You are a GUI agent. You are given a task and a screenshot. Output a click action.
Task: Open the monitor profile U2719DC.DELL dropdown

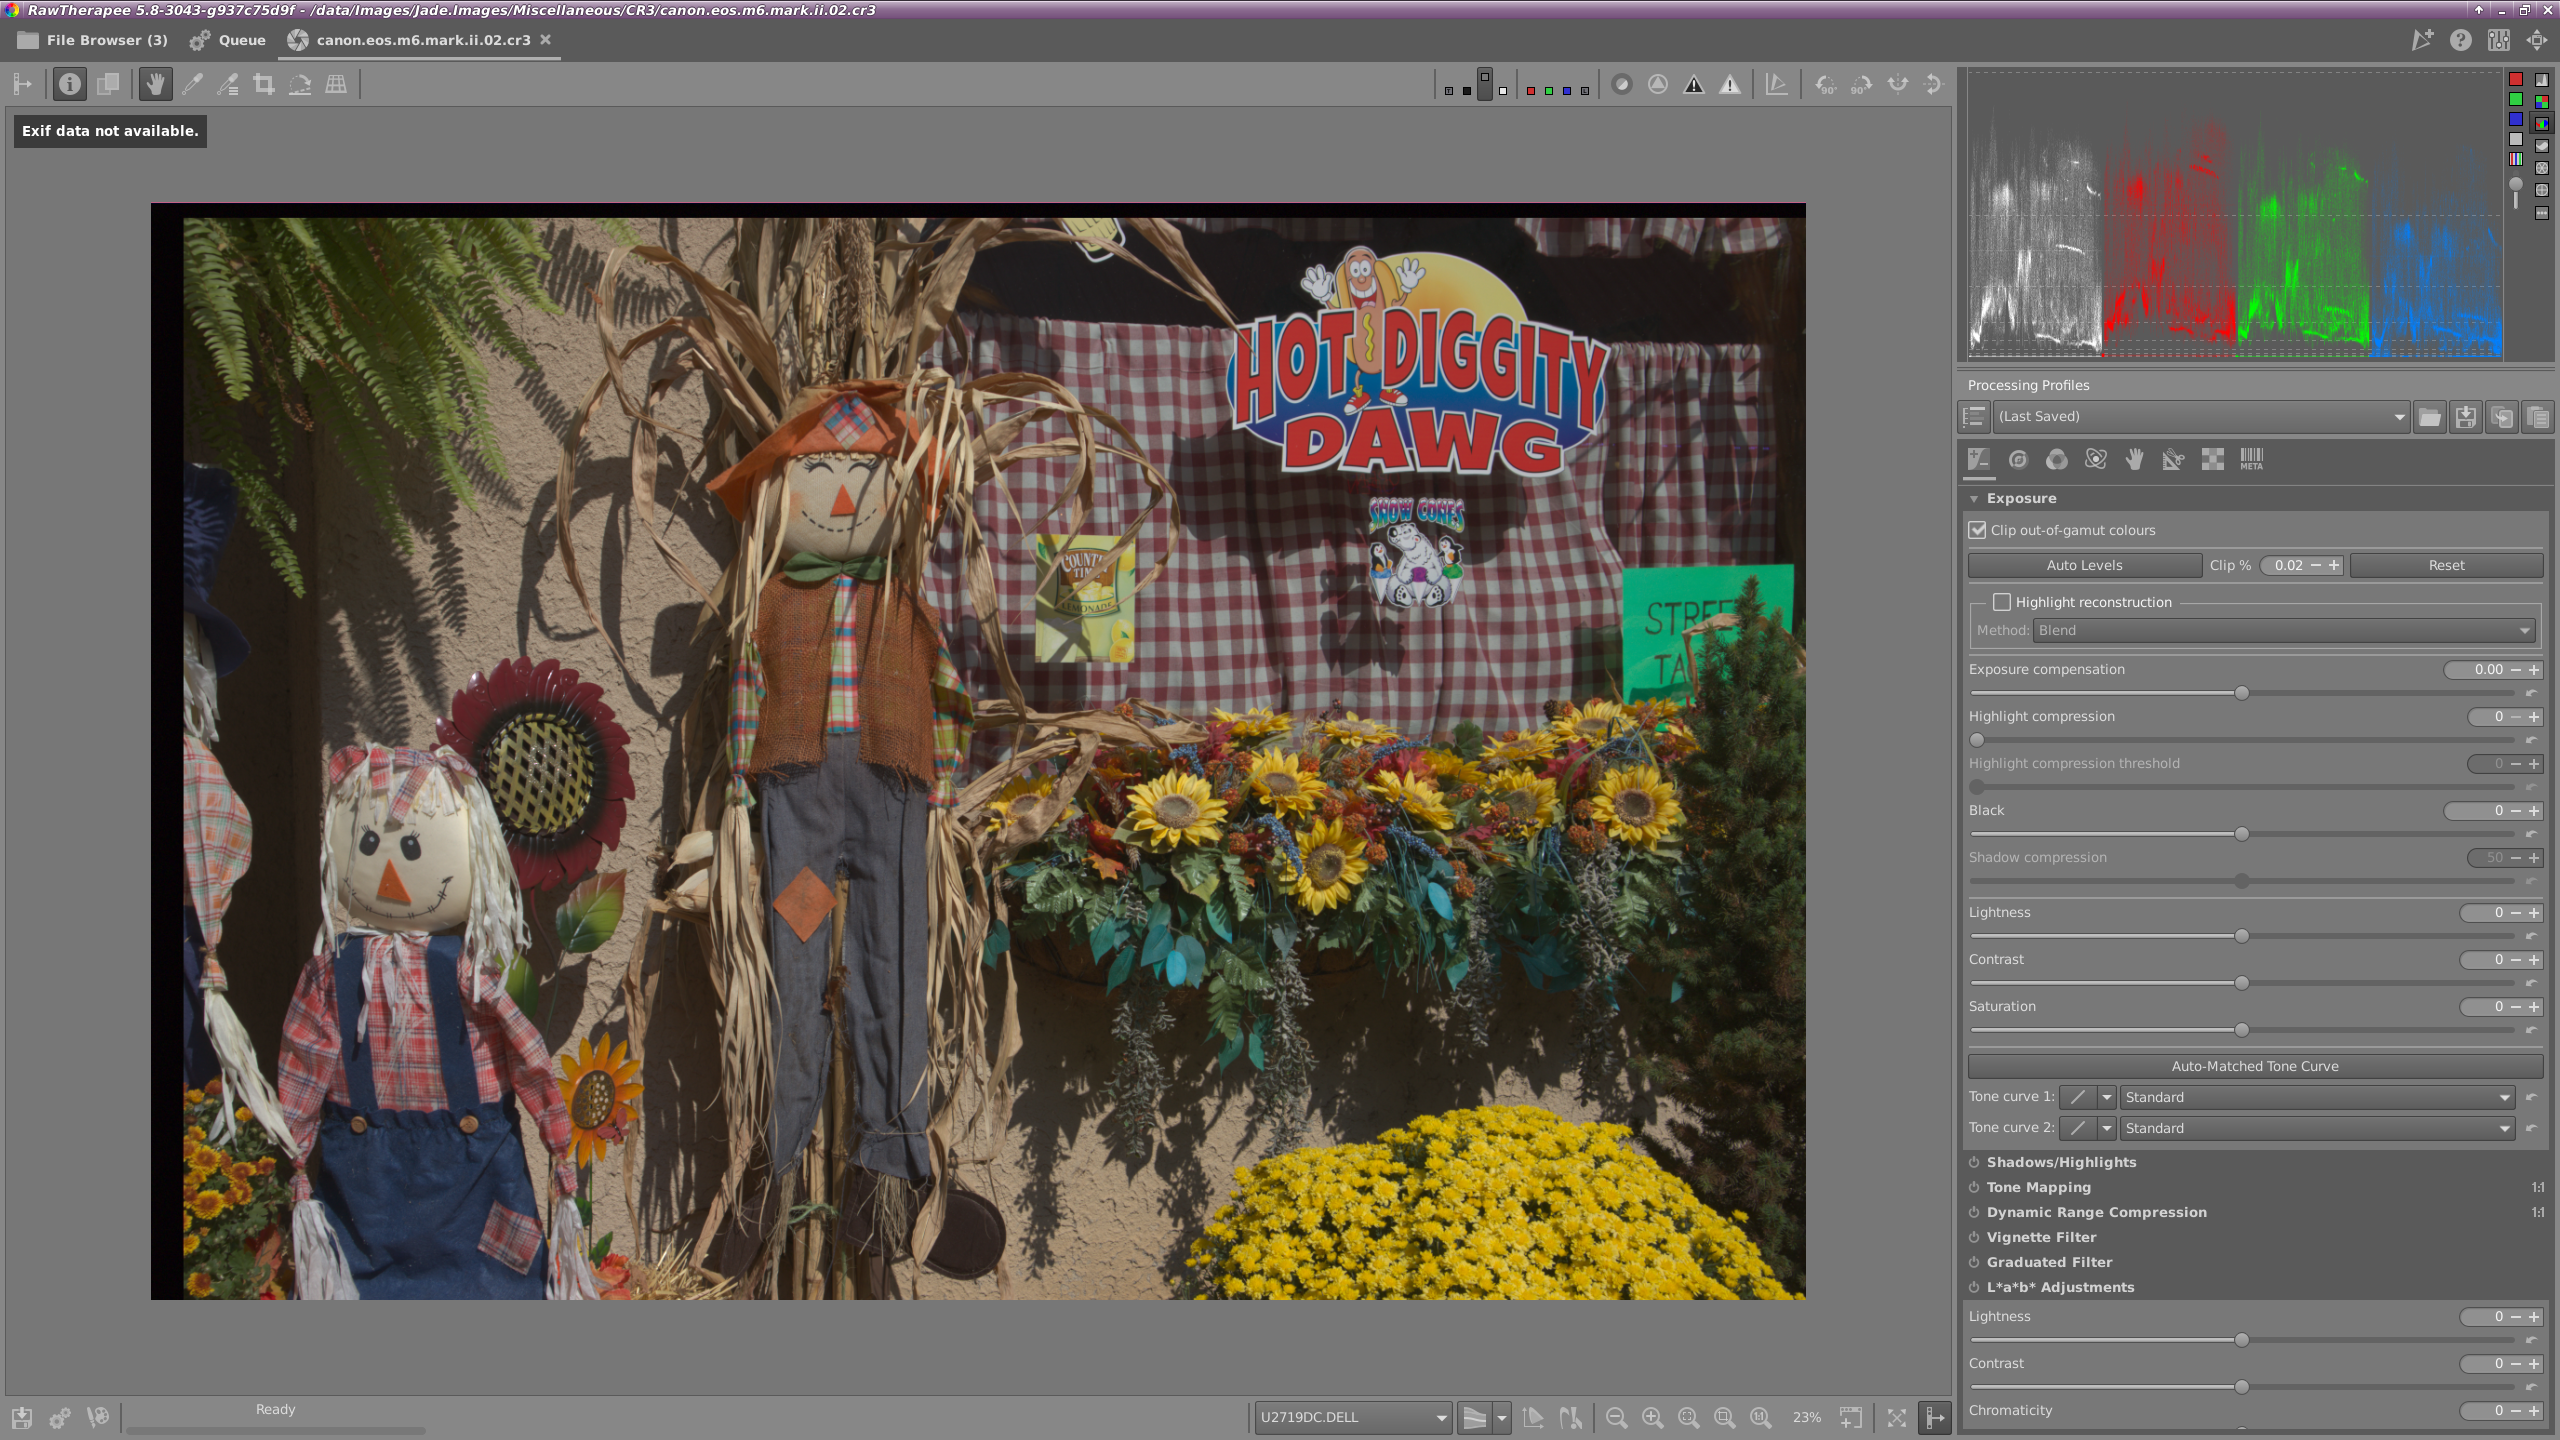pyautogui.click(x=1353, y=1418)
